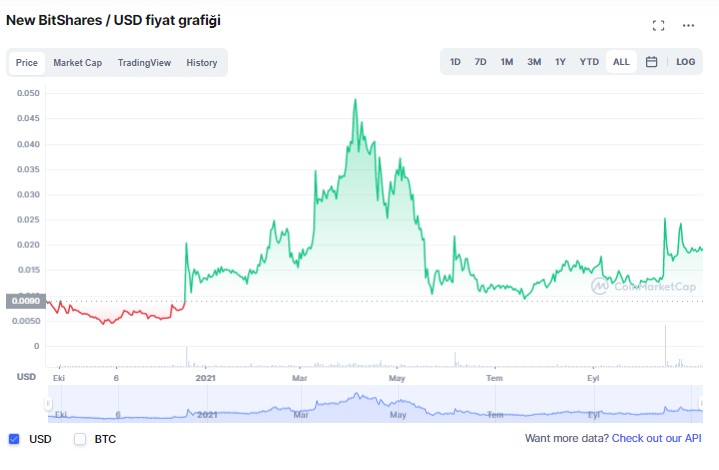Click the Eyl label on time axis
719x470 pixels.
(x=593, y=378)
